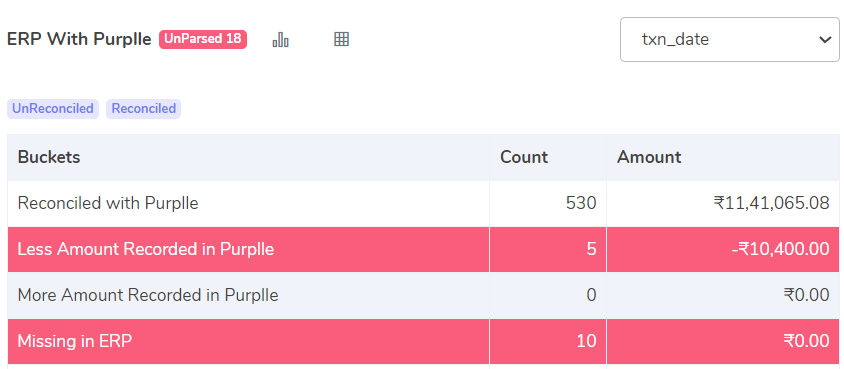Switch to the table grid view icon
Viewport: 844px width, 369px height.
point(341,39)
